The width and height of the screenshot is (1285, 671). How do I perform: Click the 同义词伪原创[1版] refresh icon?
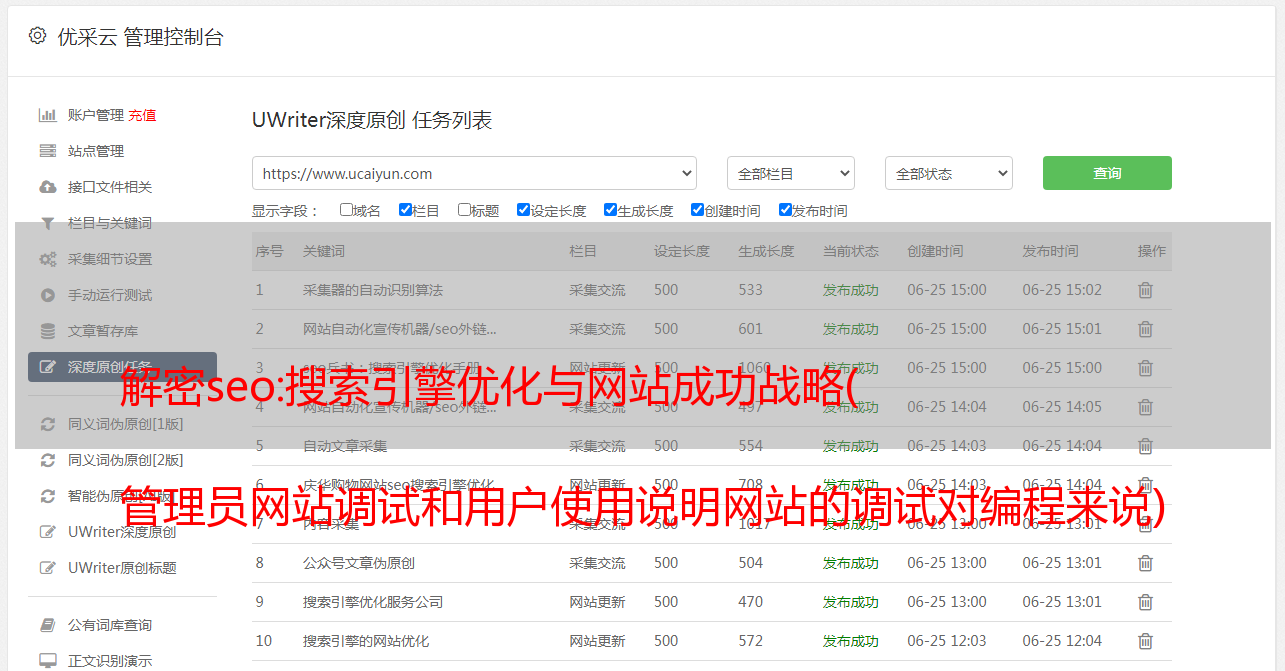[x=47, y=424]
